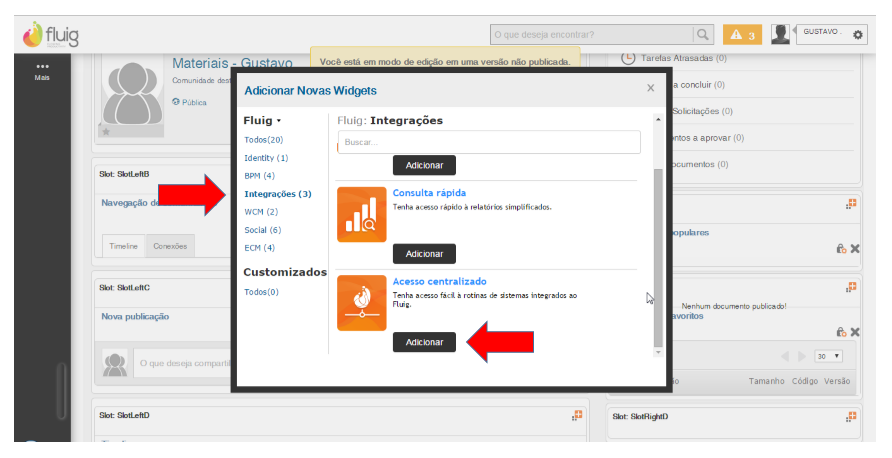This screenshot has height=458, width=892.
Task: Click the widget list scrollbar thumb
Action: point(658,257)
